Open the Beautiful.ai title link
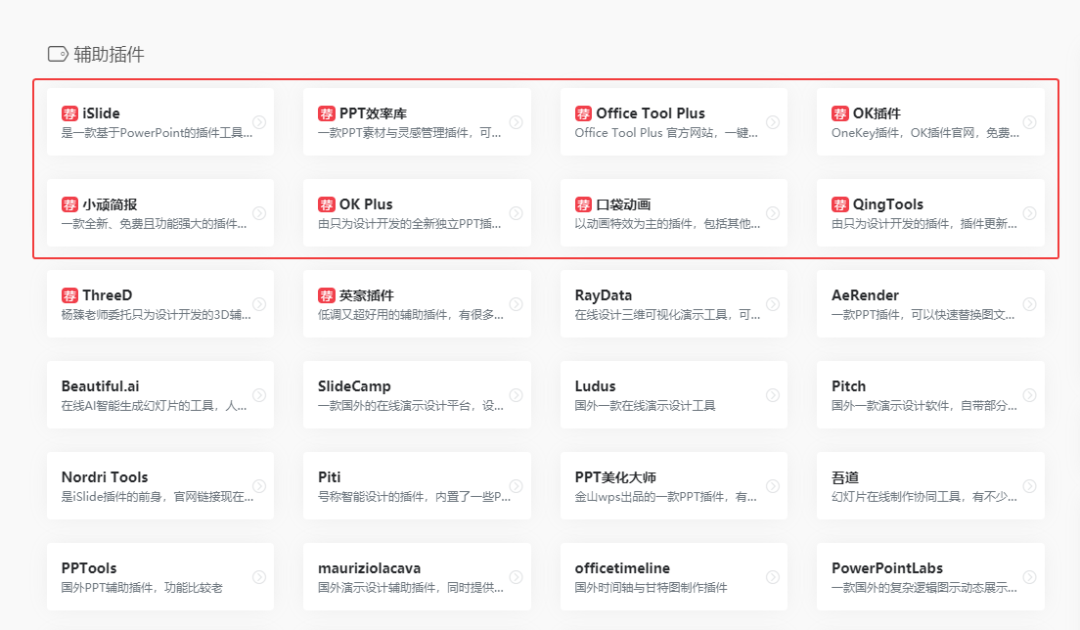This screenshot has height=630, width=1080. pyautogui.click(x=101, y=386)
